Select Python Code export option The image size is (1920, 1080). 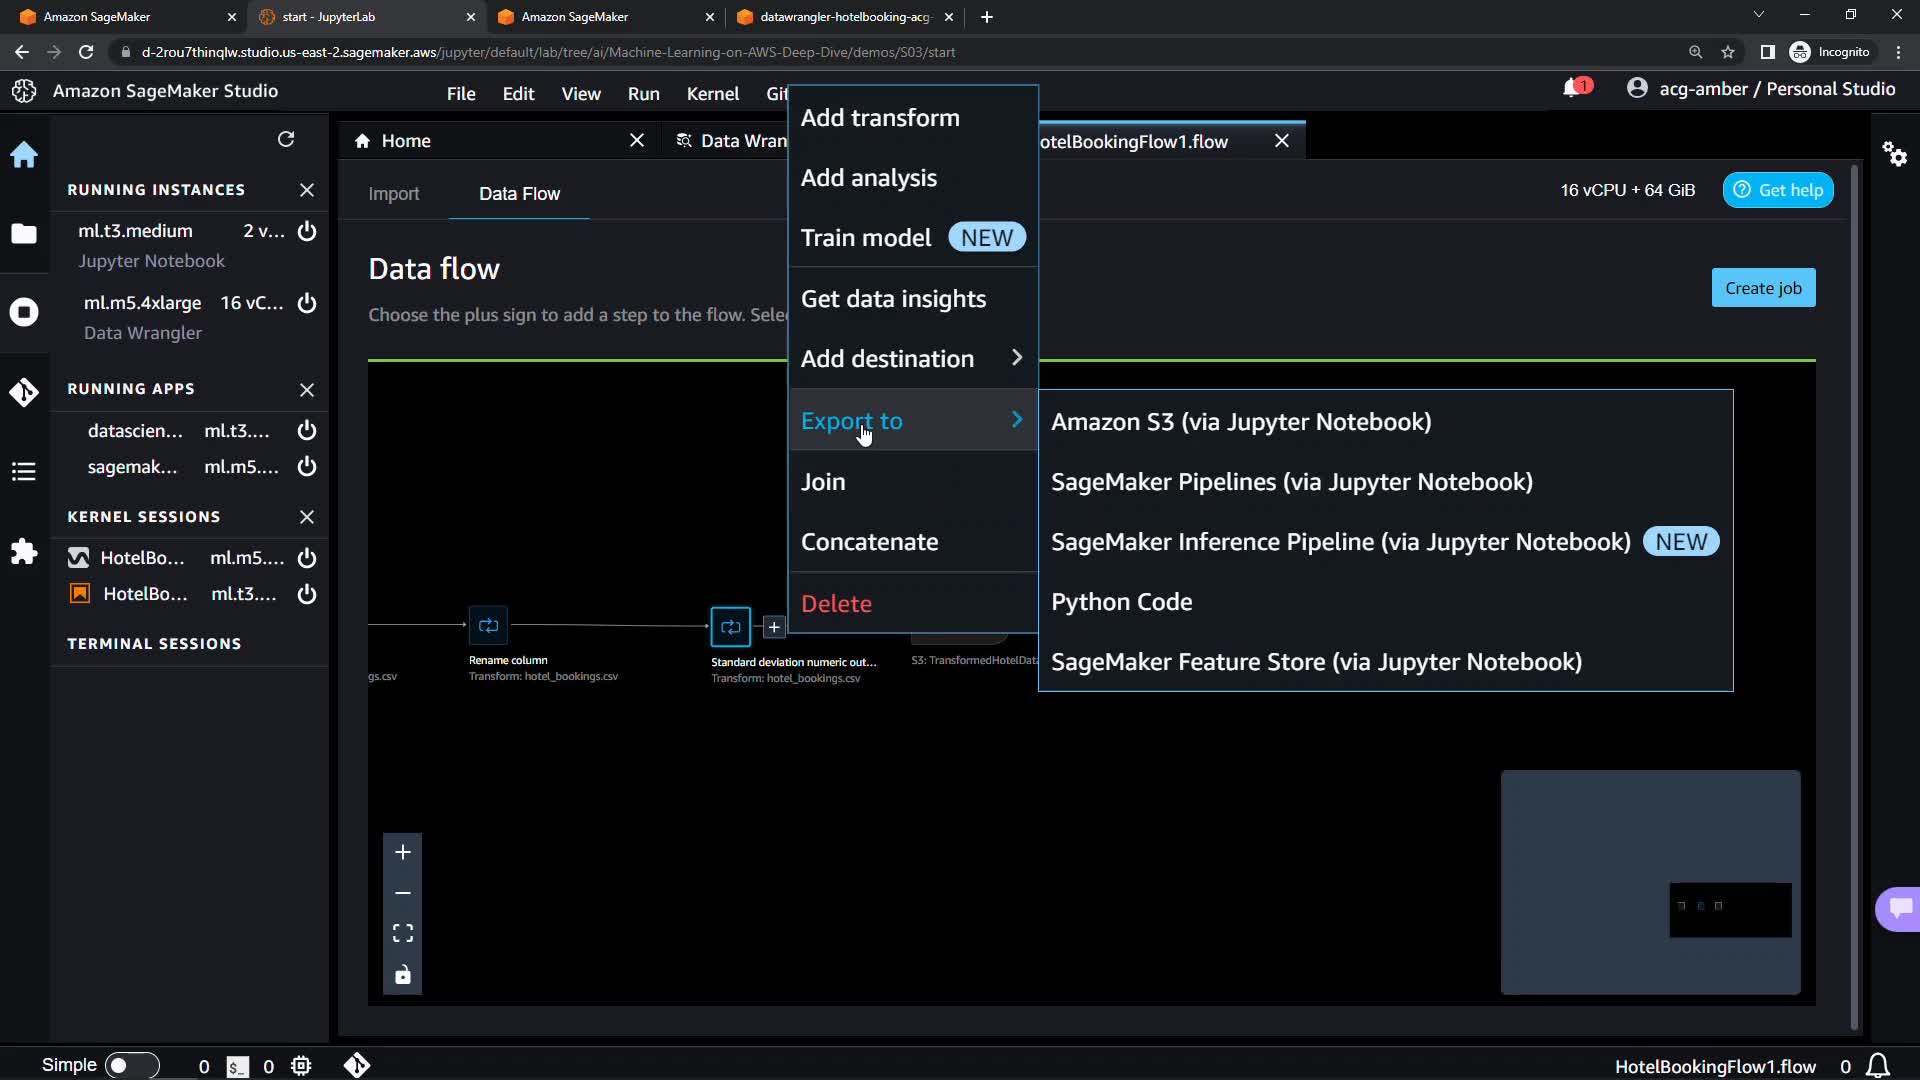pos(1121,602)
